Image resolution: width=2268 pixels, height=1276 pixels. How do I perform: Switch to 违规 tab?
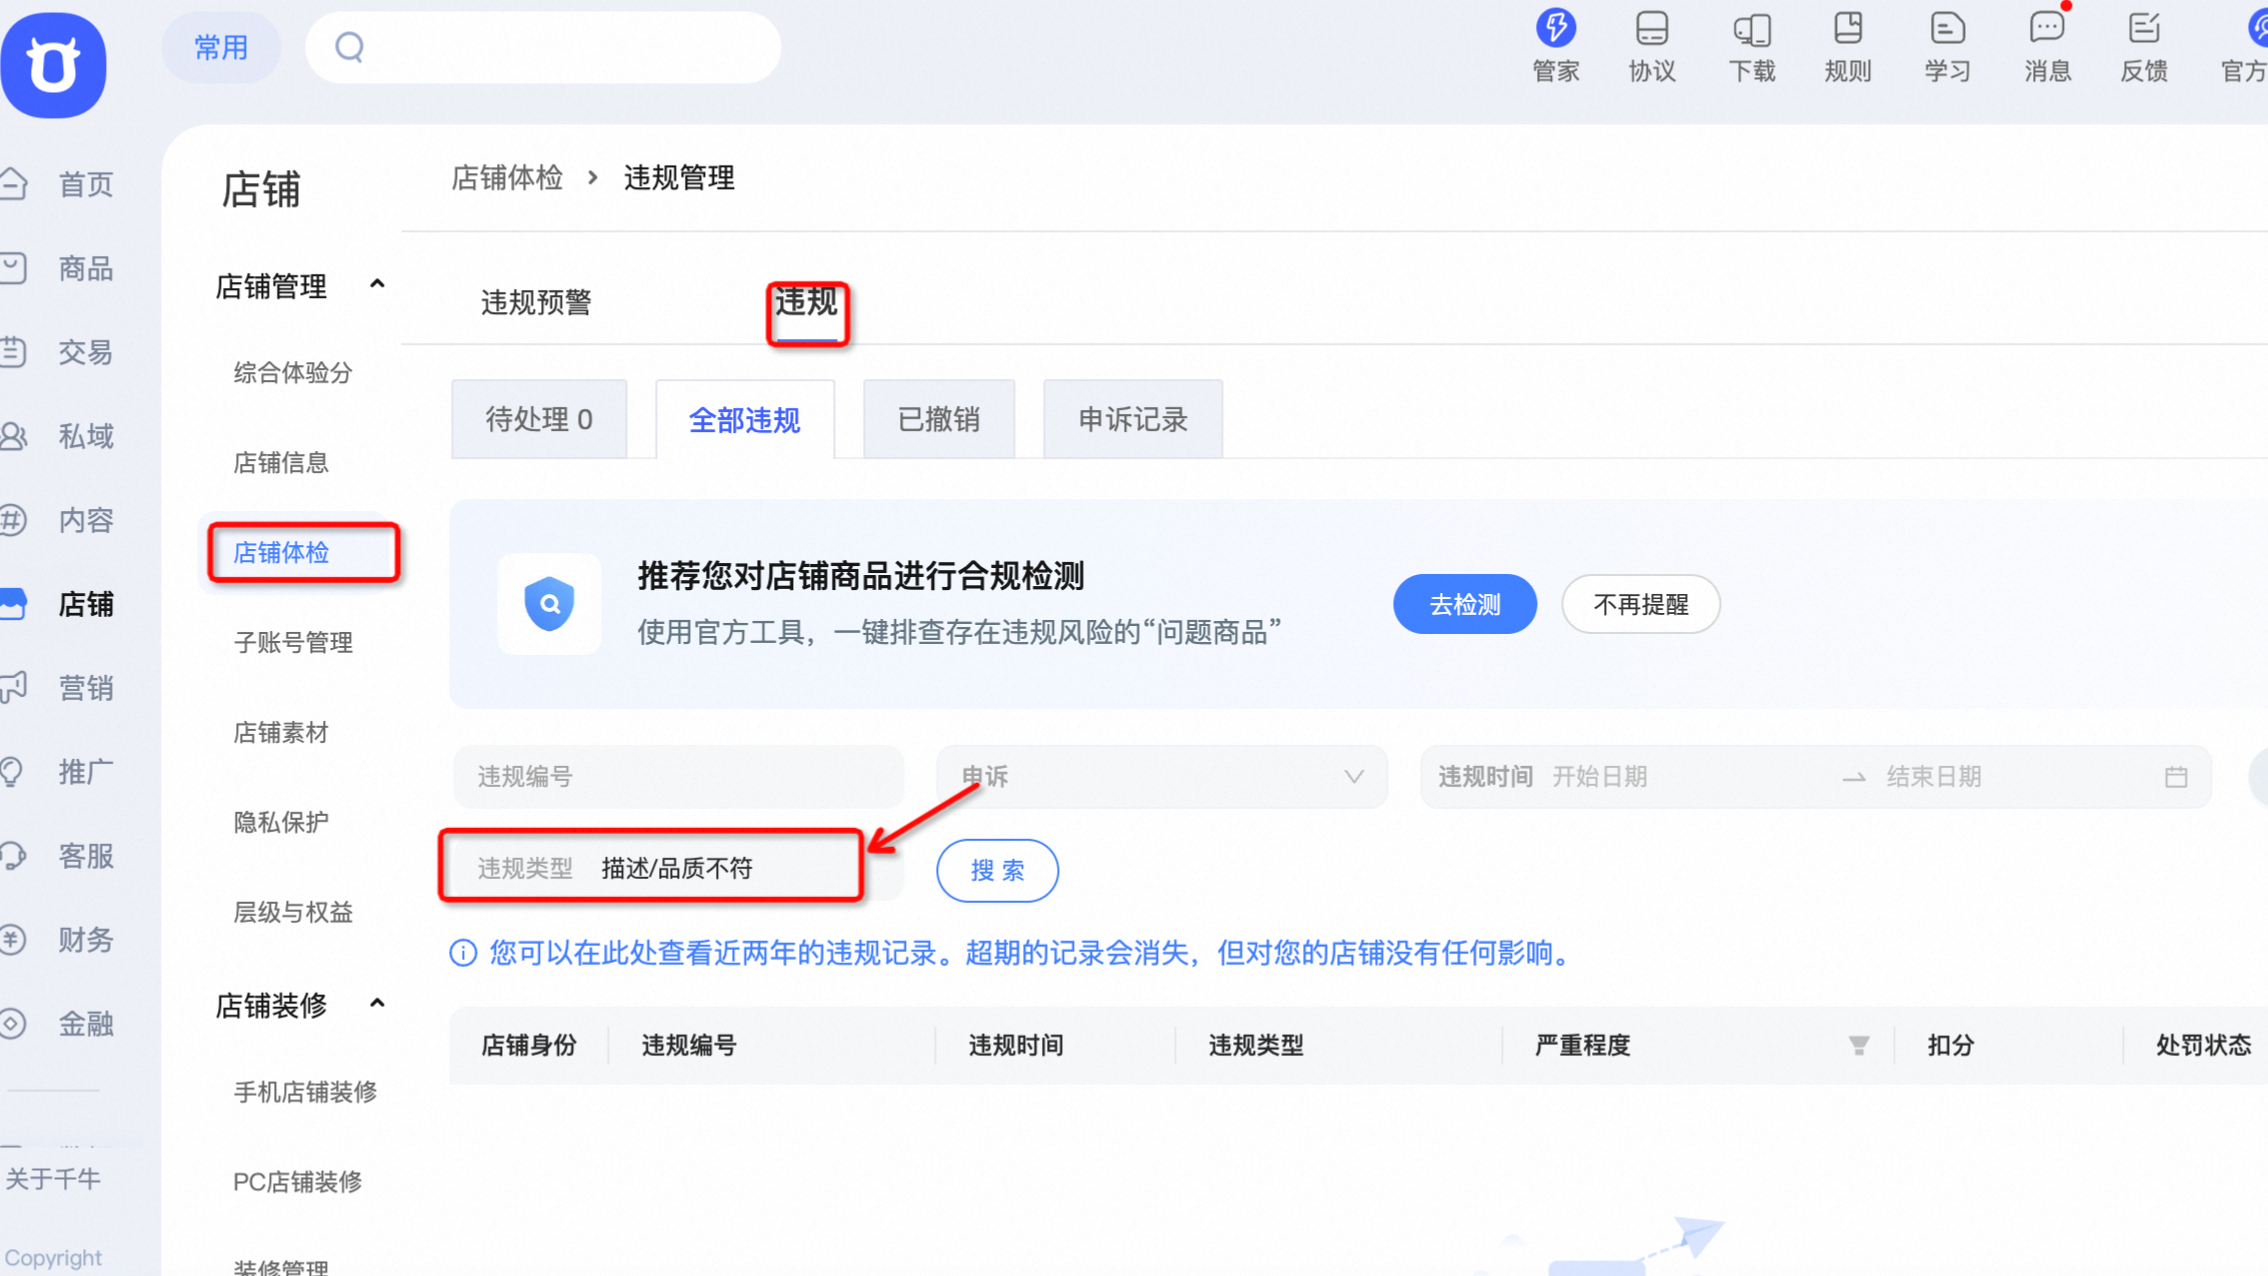click(806, 302)
